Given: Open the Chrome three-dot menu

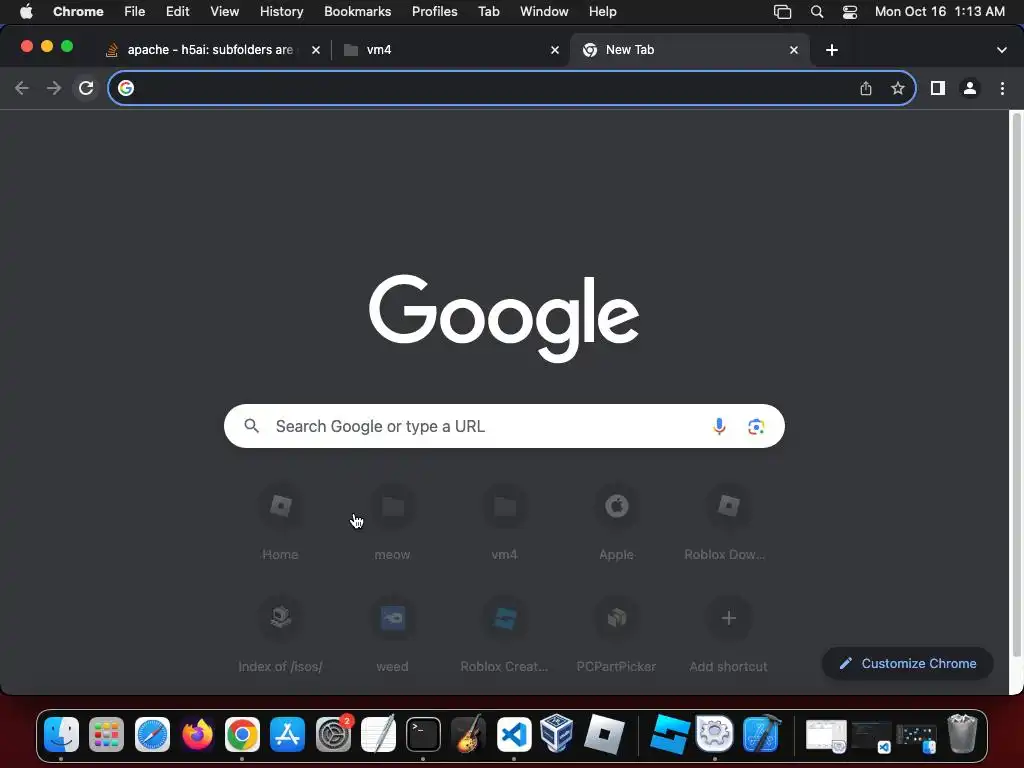Looking at the screenshot, I should (1002, 88).
